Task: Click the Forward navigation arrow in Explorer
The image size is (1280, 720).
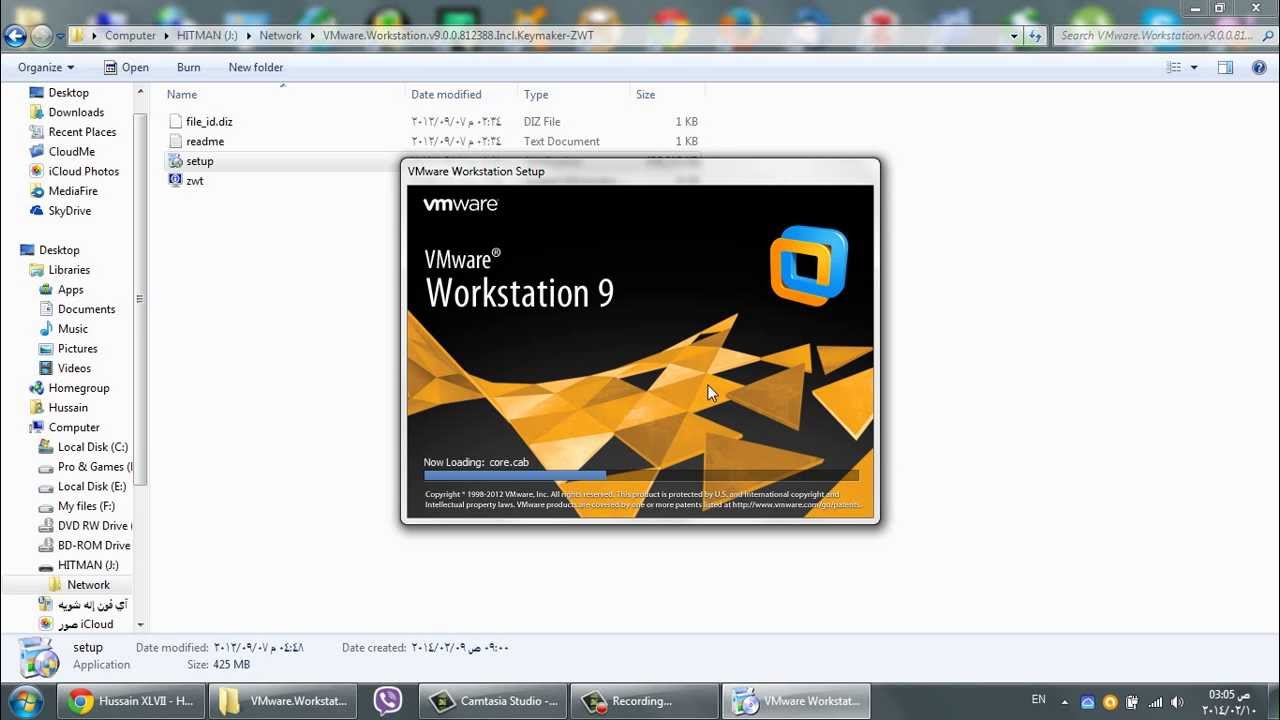Action: point(41,36)
